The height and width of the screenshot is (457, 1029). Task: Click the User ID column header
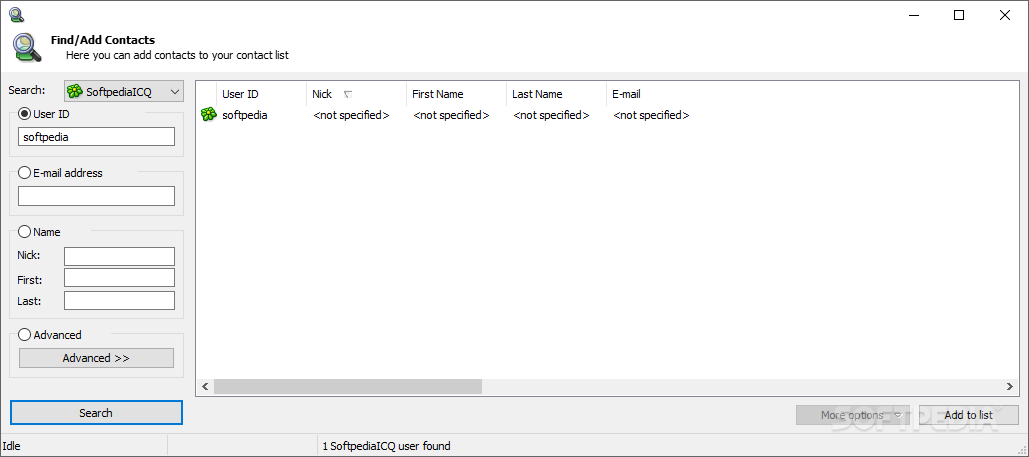(x=261, y=94)
